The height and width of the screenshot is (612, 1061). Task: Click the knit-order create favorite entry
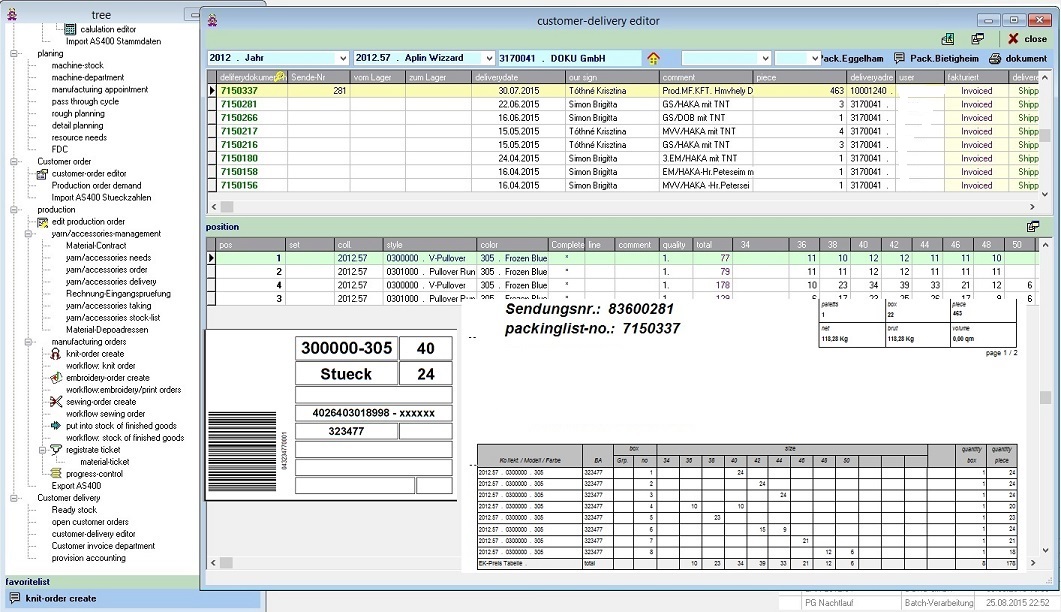(60, 598)
